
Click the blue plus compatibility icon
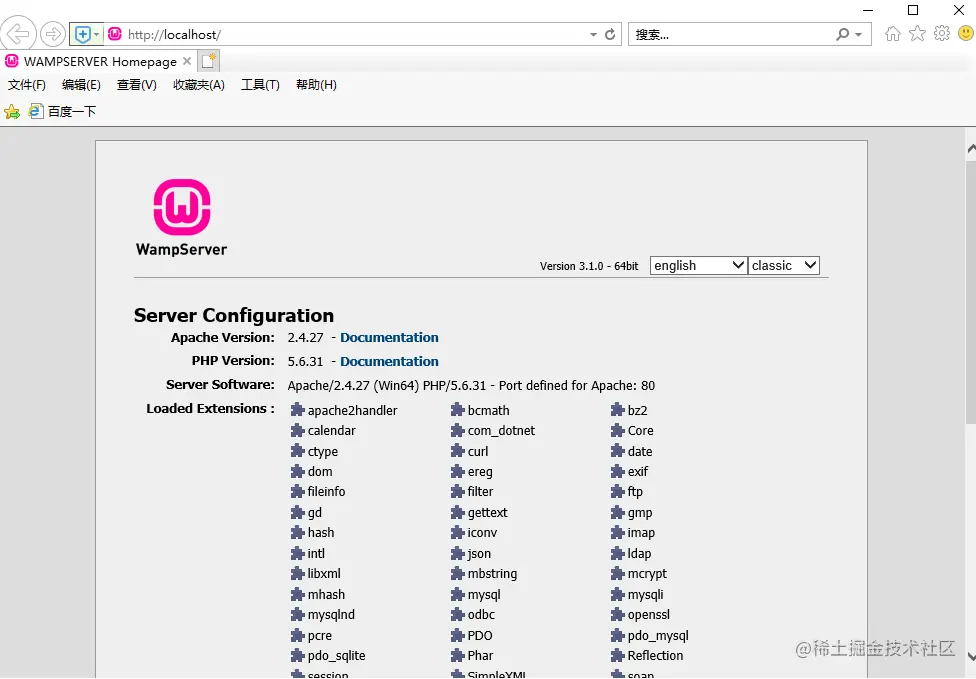pos(83,34)
